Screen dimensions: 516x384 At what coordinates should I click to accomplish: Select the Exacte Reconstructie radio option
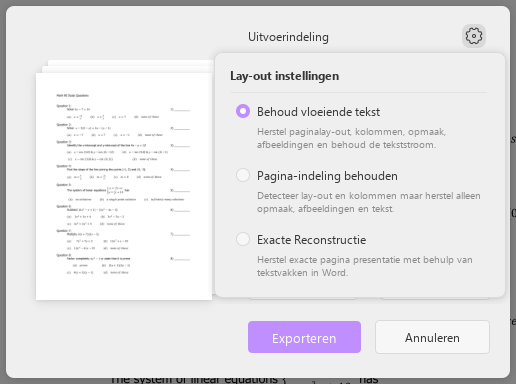click(243, 239)
